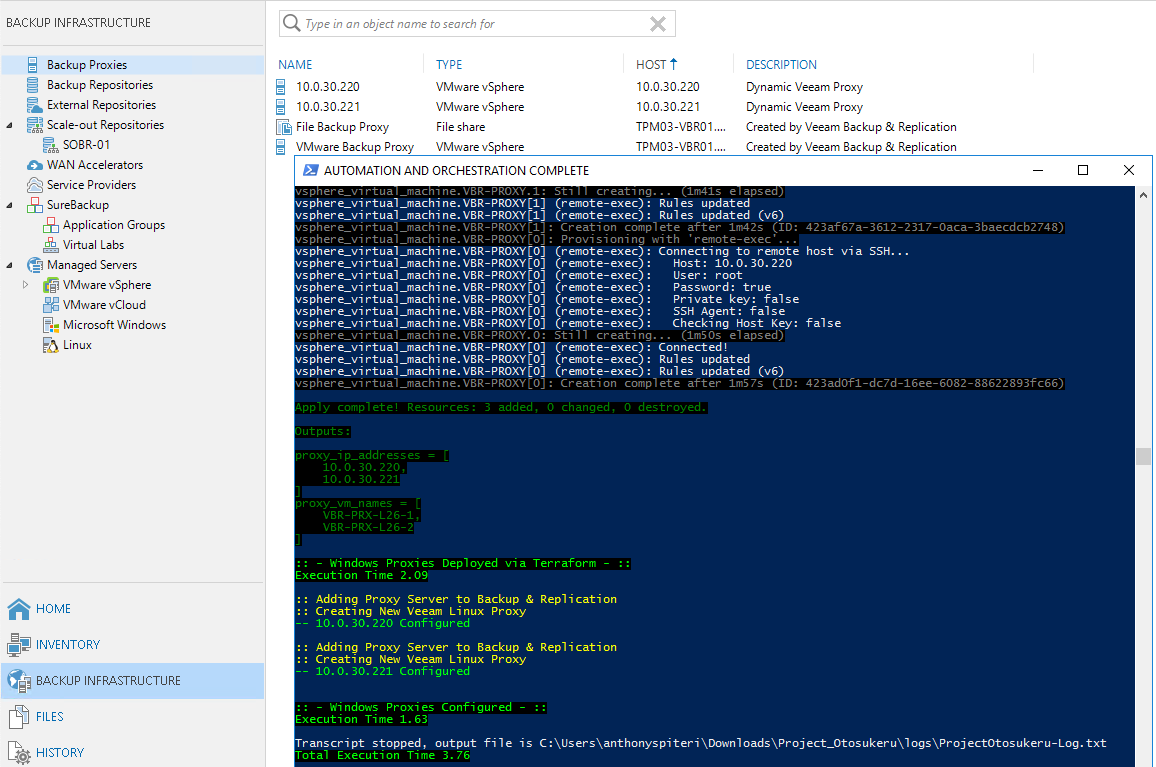Click the SOBR-01 repository icon
This screenshot has width=1156, height=767.
[x=50, y=145]
